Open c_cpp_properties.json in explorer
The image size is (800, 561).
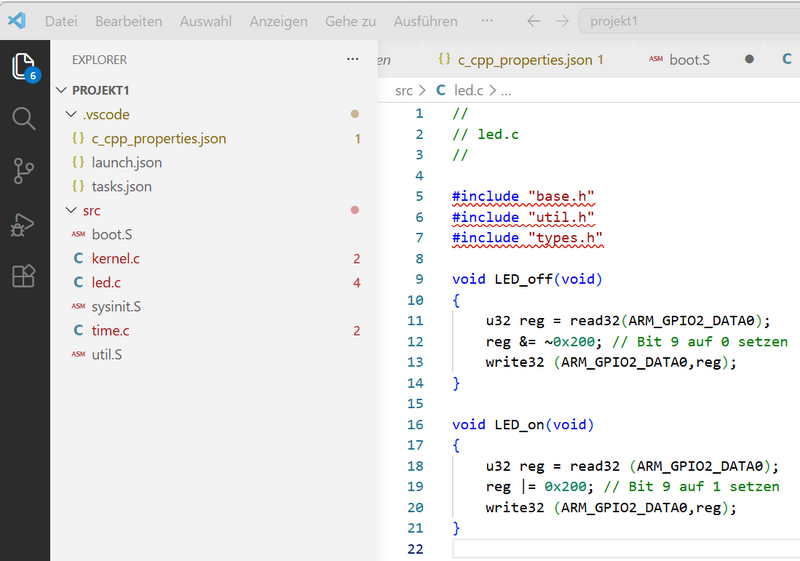coord(159,139)
